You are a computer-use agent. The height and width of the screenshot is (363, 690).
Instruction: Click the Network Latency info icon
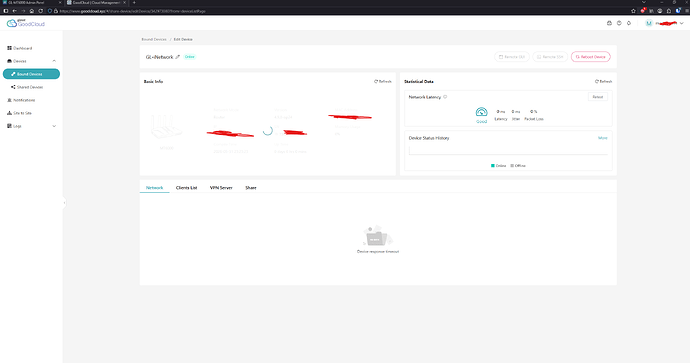tap(445, 97)
